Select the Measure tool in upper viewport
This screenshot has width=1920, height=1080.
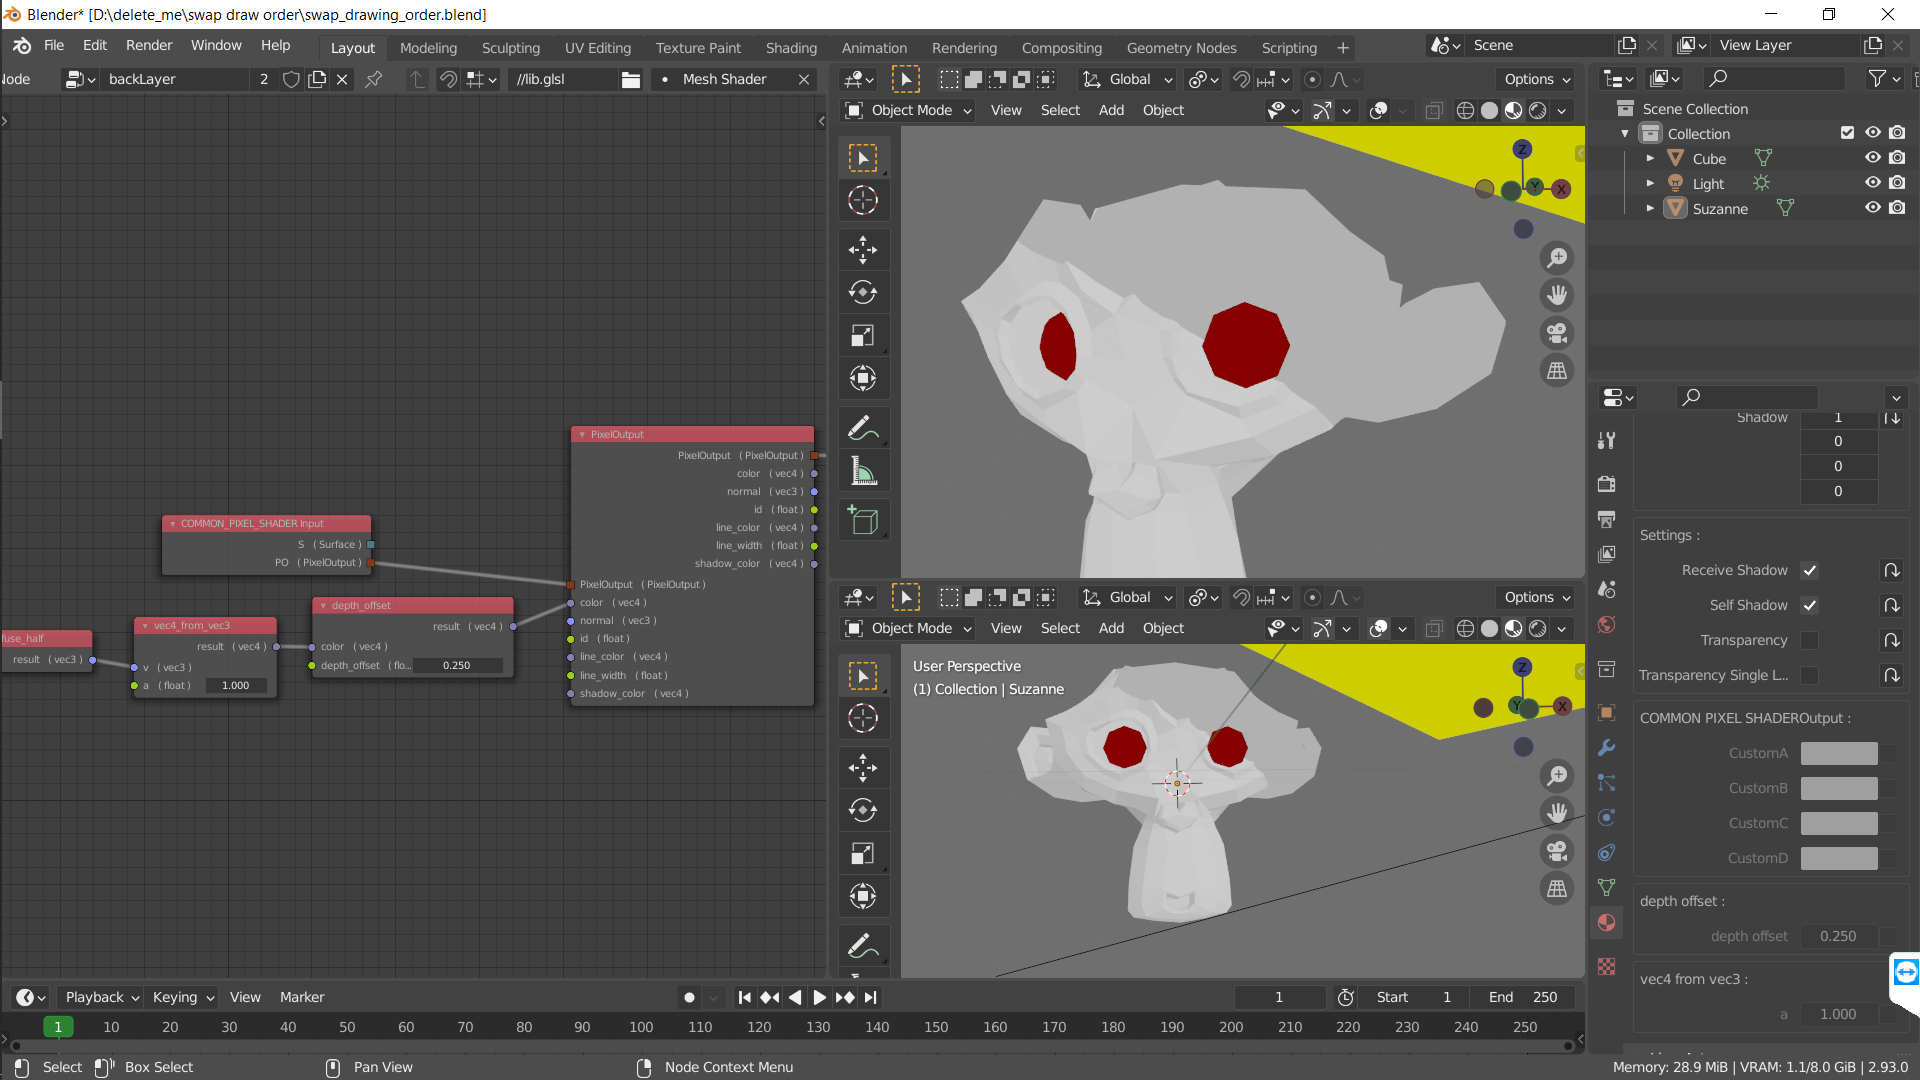coord(863,471)
